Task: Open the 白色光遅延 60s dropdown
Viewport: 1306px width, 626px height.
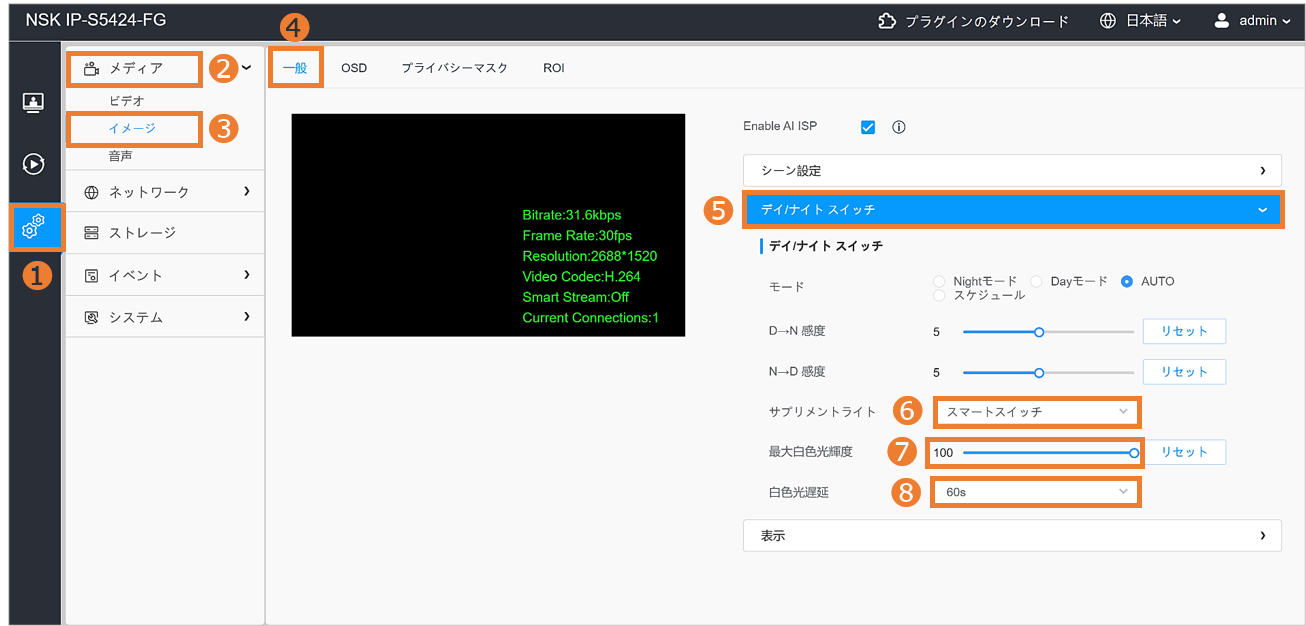Action: coord(1036,492)
